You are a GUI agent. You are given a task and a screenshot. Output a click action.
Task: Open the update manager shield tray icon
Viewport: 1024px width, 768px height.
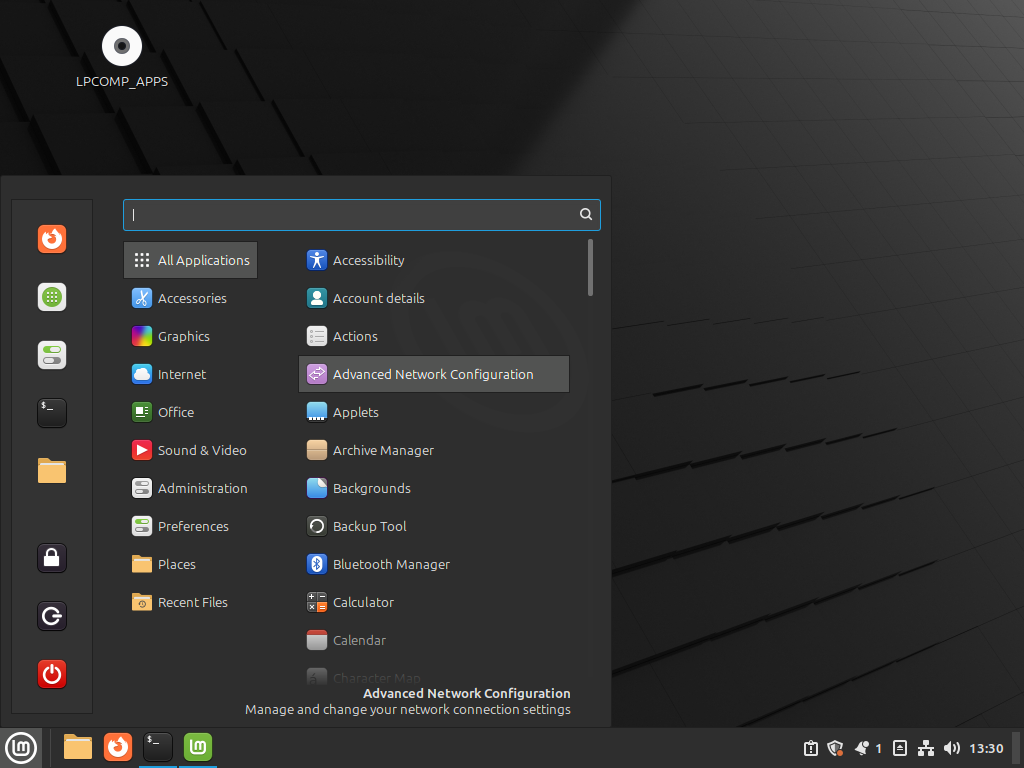(835, 748)
